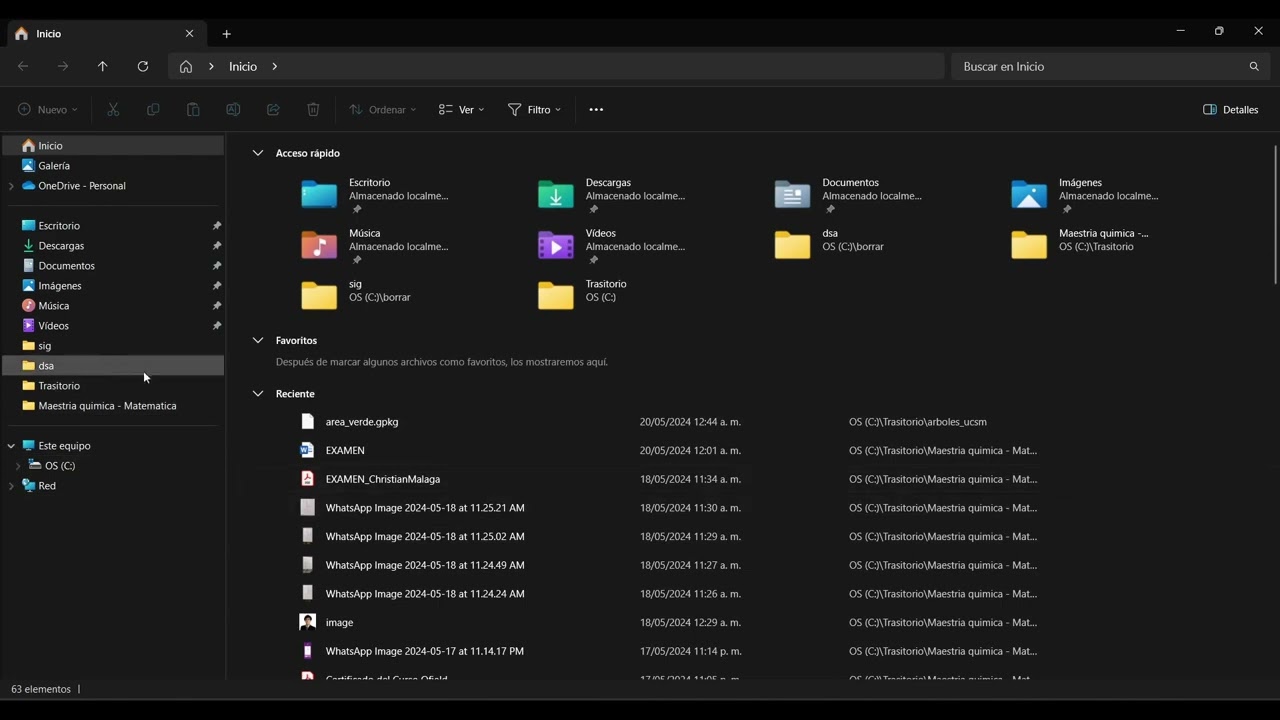Image resolution: width=1280 pixels, height=720 pixels.
Task: Open the Ver dropdown
Action: [x=461, y=110]
